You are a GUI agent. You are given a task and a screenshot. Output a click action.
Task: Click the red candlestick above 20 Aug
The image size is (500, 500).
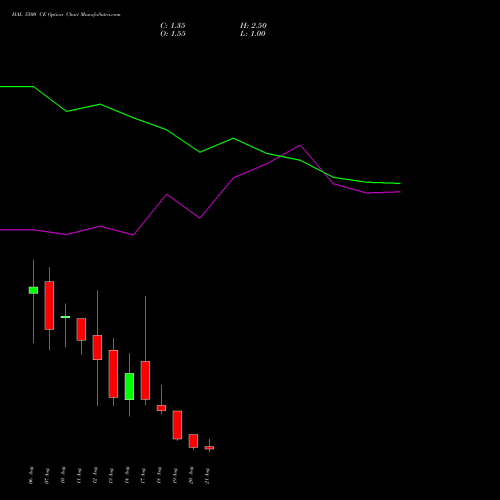(x=193, y=441)
